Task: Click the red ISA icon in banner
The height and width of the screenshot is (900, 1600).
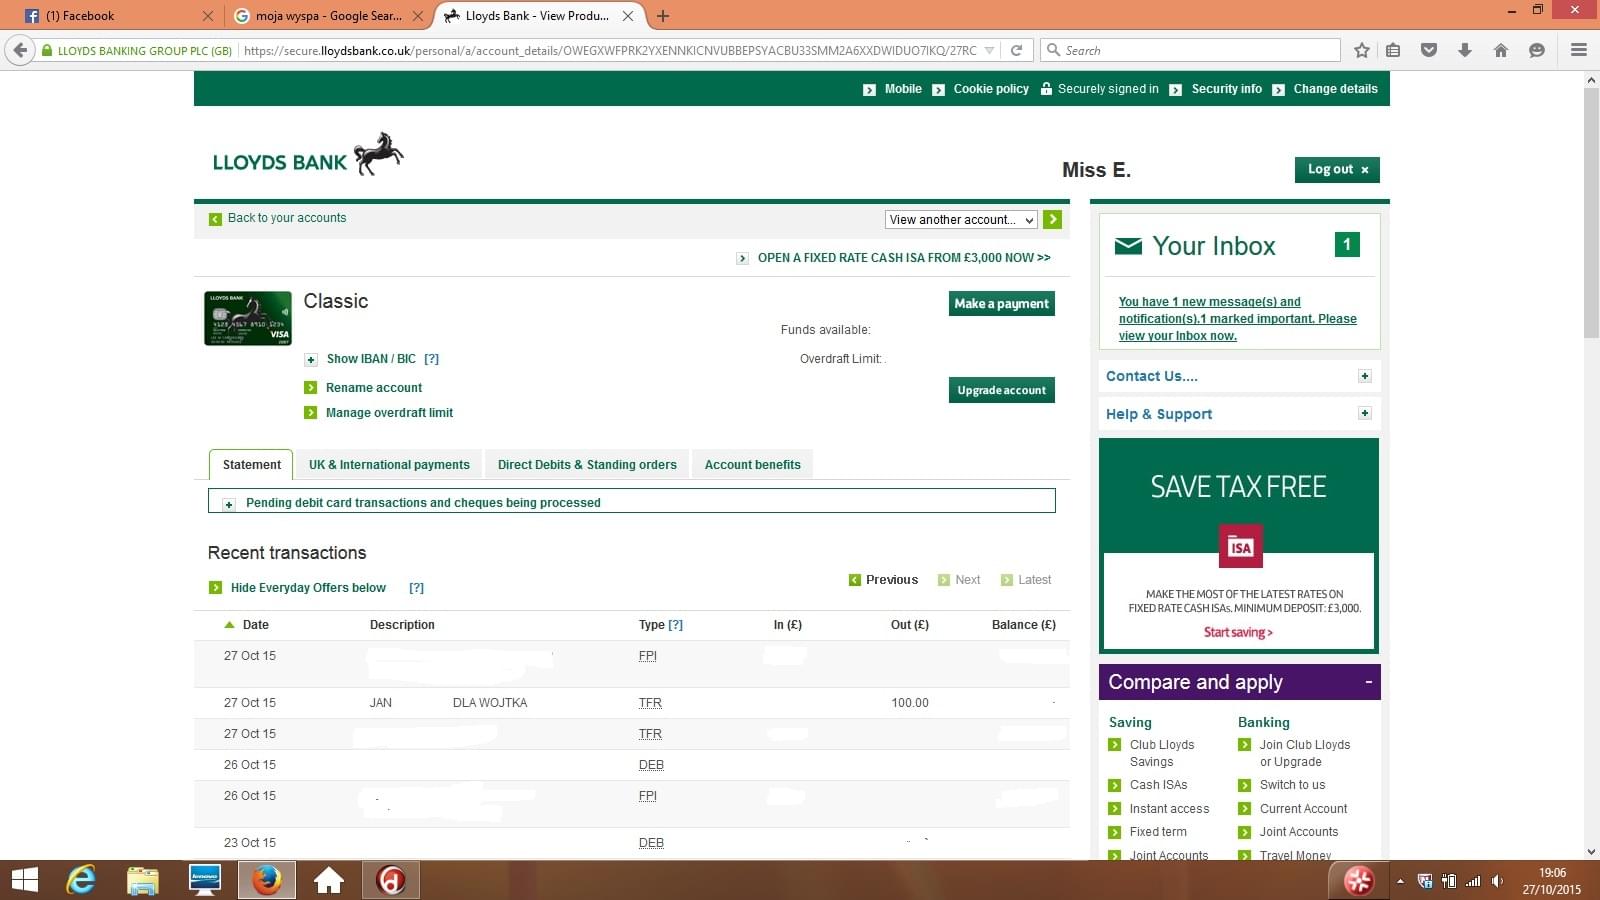Action: [x=1240, y=547]
